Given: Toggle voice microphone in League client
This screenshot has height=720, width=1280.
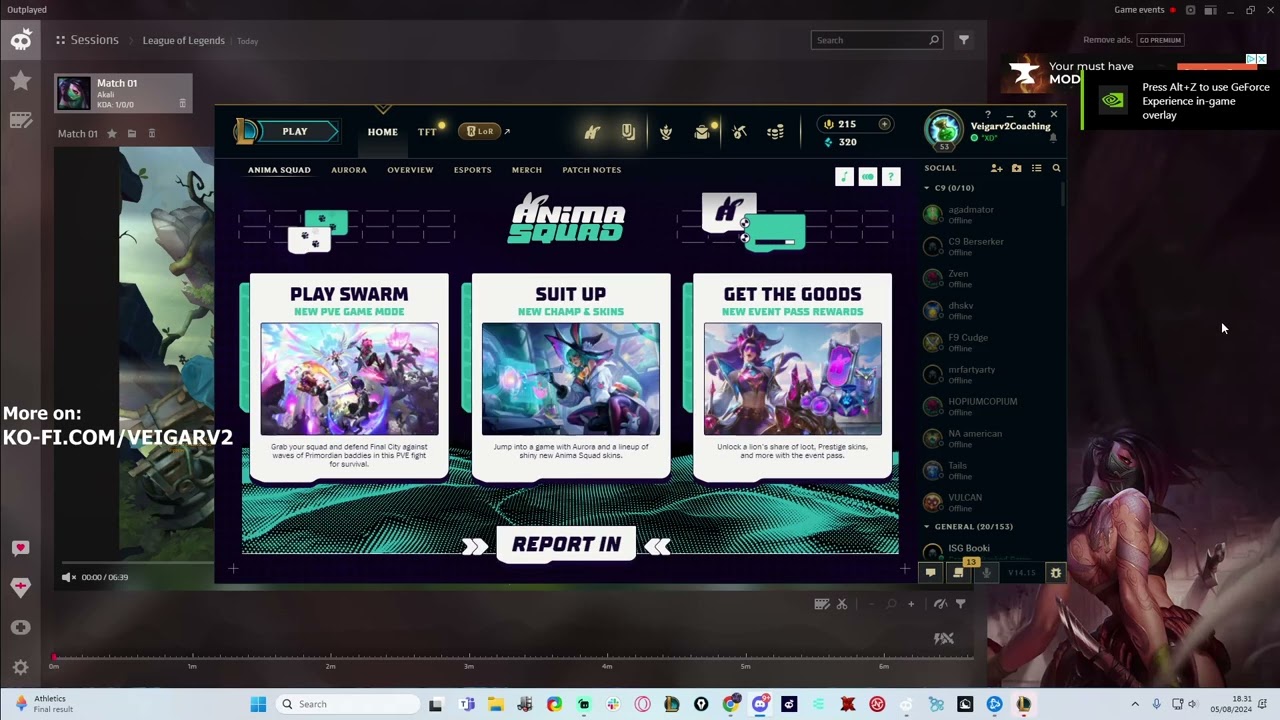Looking at the screenshot, I should [986, 573].
